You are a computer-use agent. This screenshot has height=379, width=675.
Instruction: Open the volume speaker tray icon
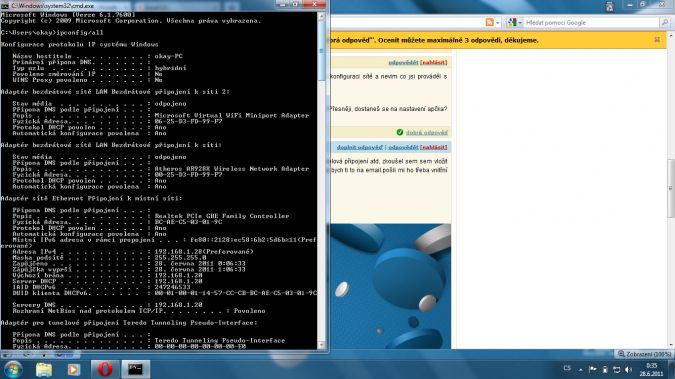629,370
